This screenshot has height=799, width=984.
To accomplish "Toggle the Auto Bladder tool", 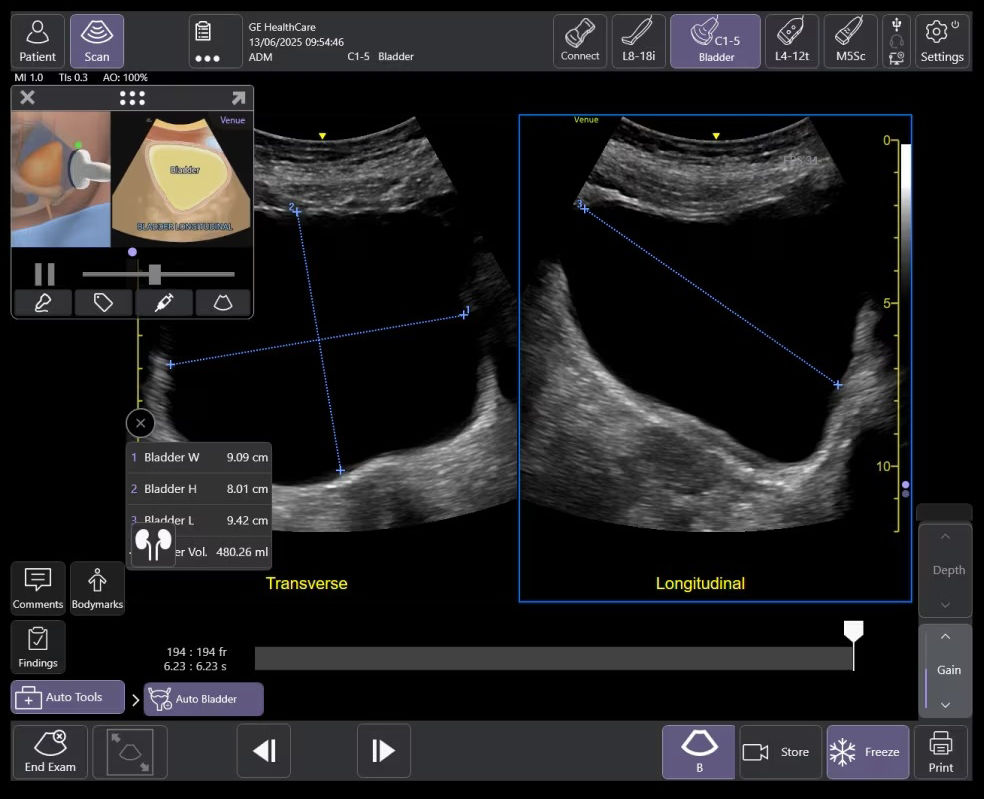I will point(203,699).
